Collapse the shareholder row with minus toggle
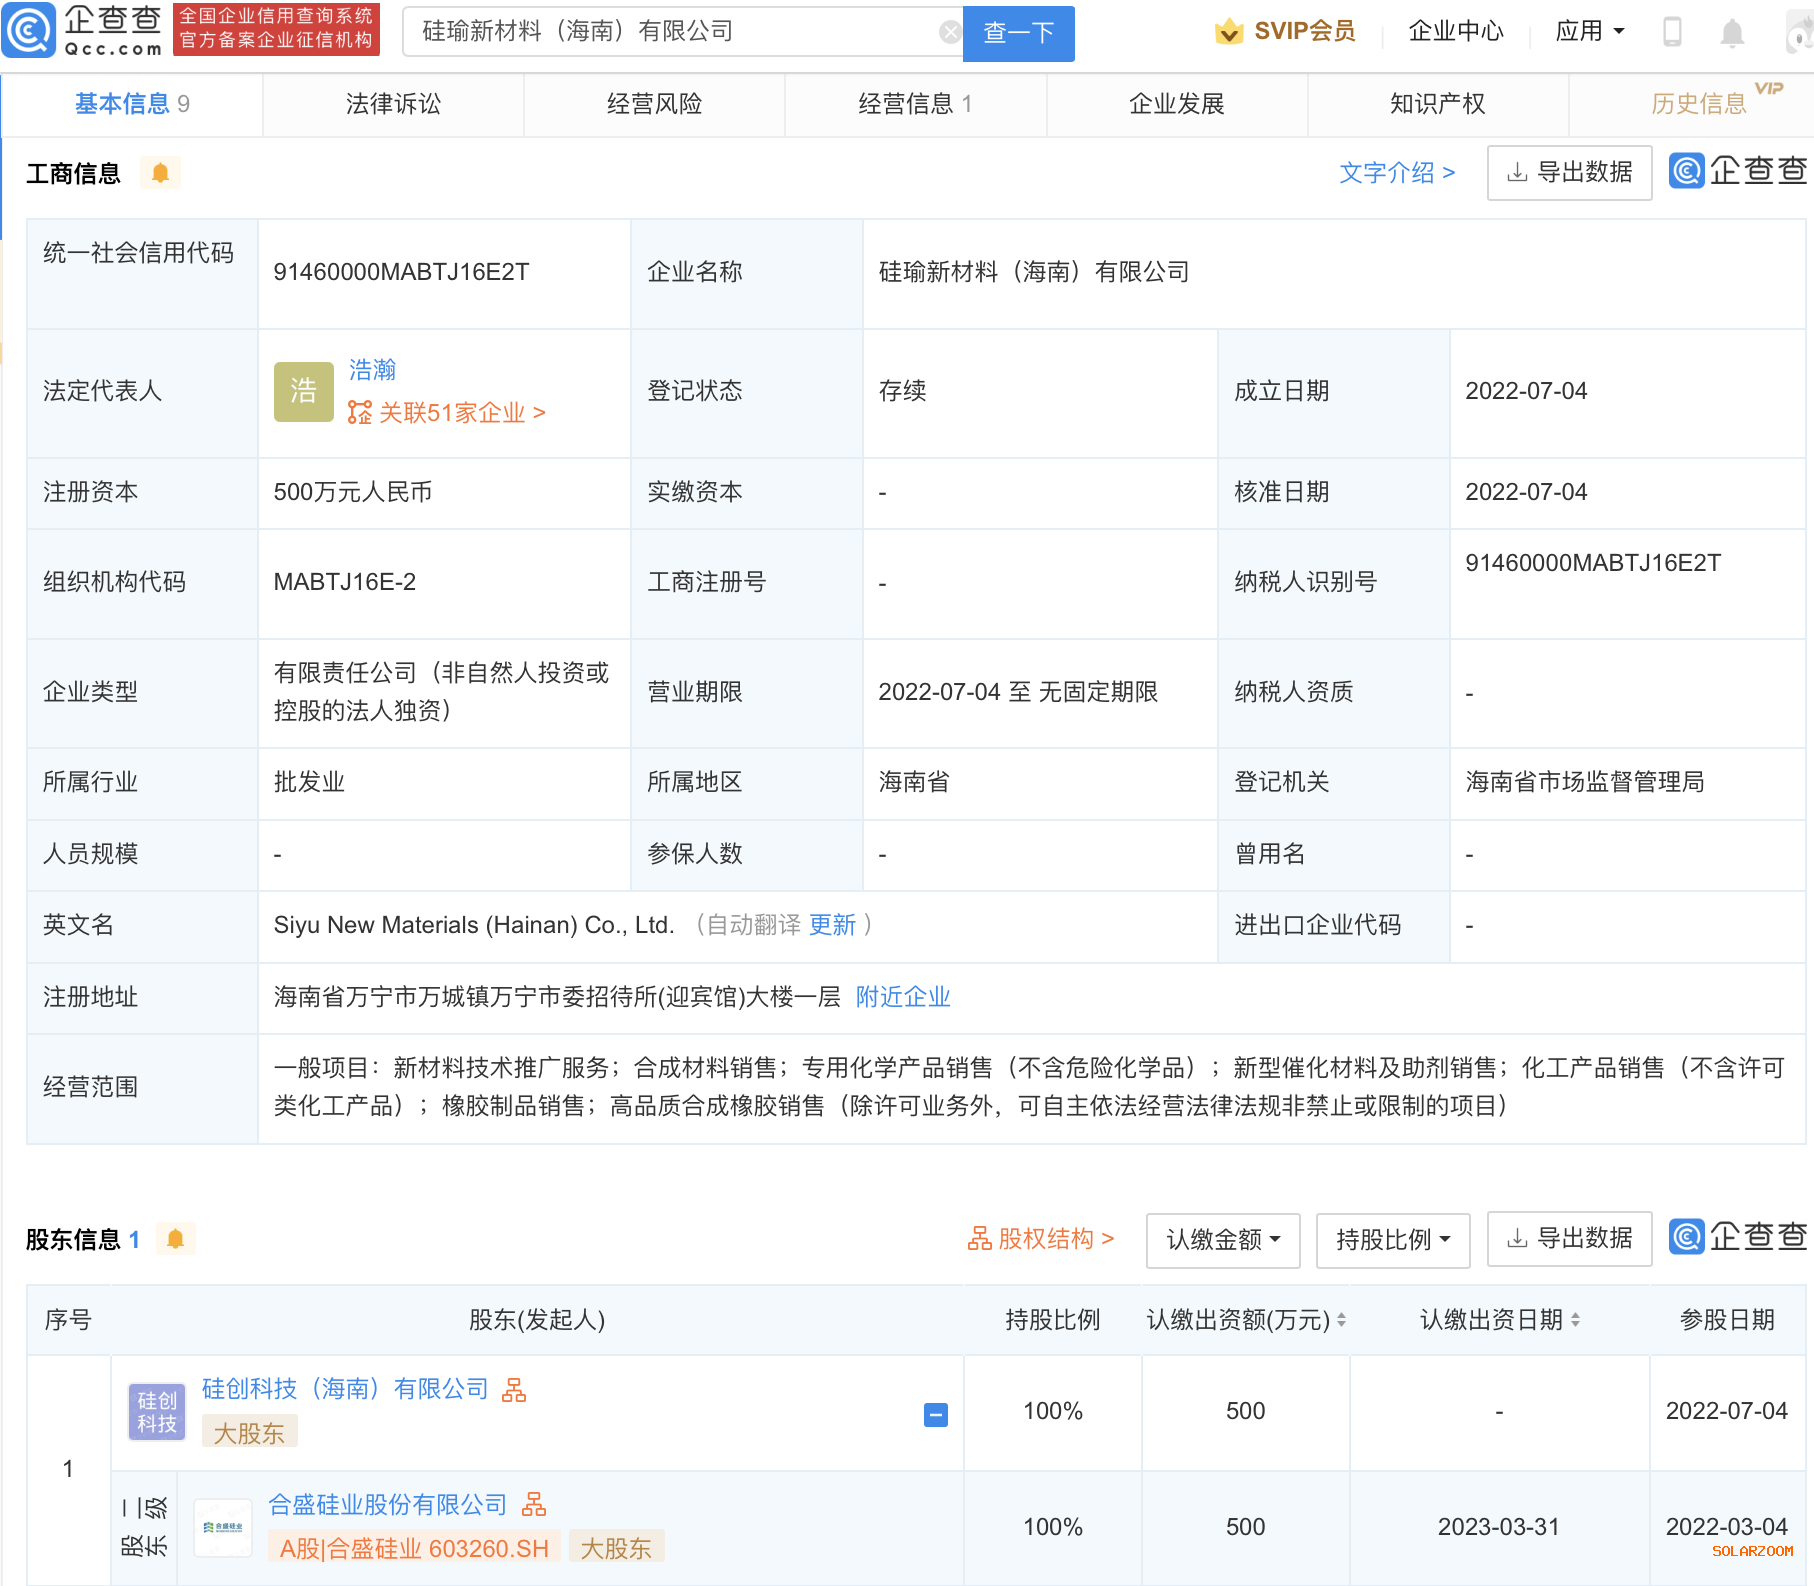 coord(935,1414)
